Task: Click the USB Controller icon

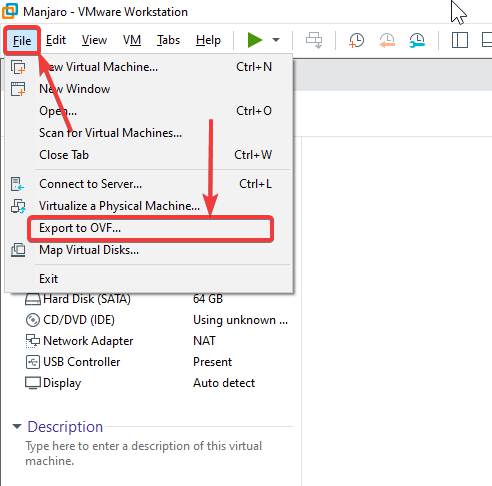Action: pyautogui.click(x=33, y=362)
